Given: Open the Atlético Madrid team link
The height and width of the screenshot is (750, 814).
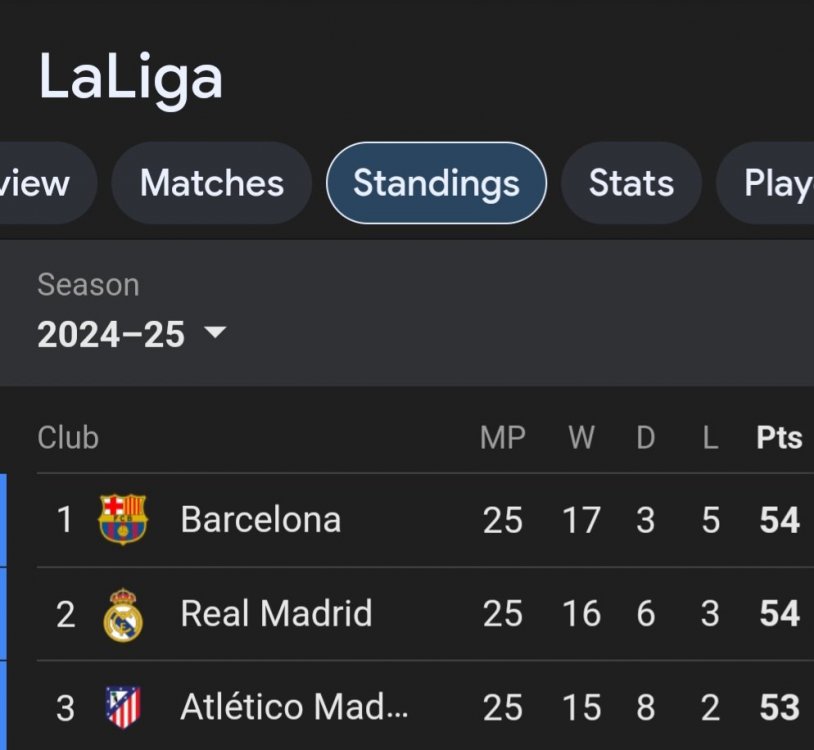Looking at the screenshot, I should tap(294, 708).
